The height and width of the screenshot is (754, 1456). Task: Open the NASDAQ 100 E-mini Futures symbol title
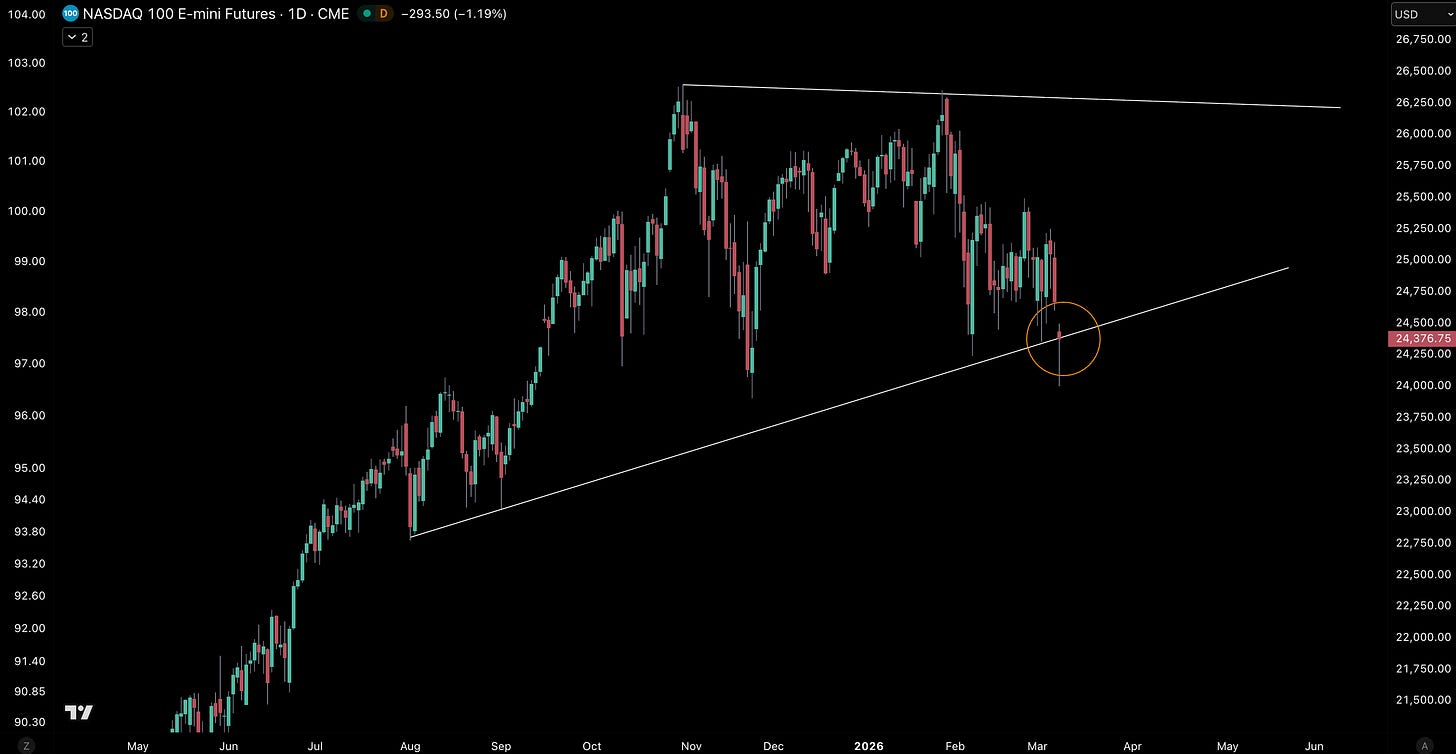(x=217, y=14)
